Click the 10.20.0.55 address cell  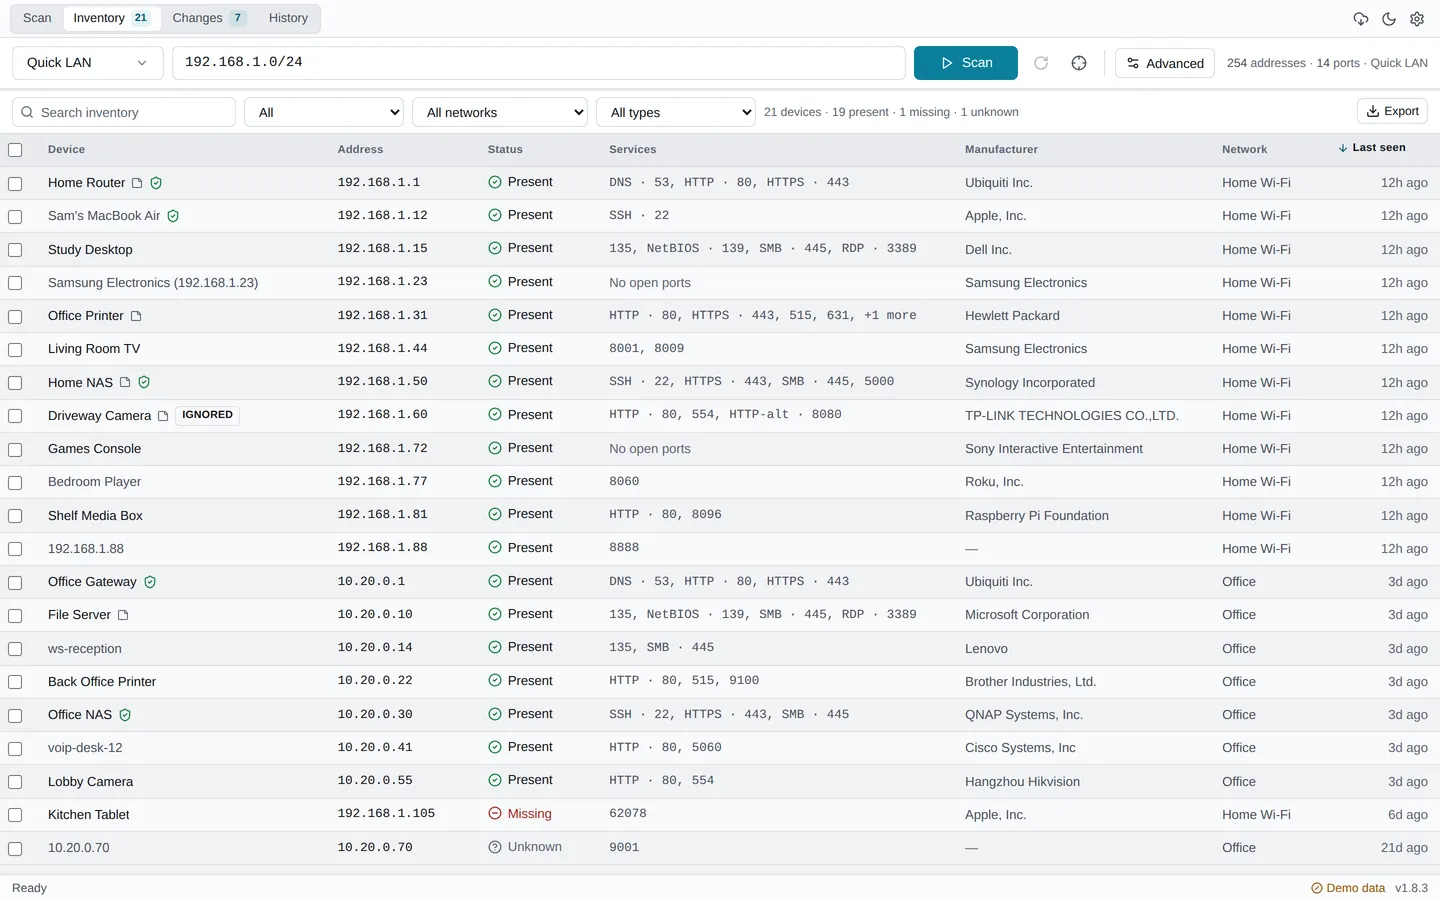(x=375, y=781)
